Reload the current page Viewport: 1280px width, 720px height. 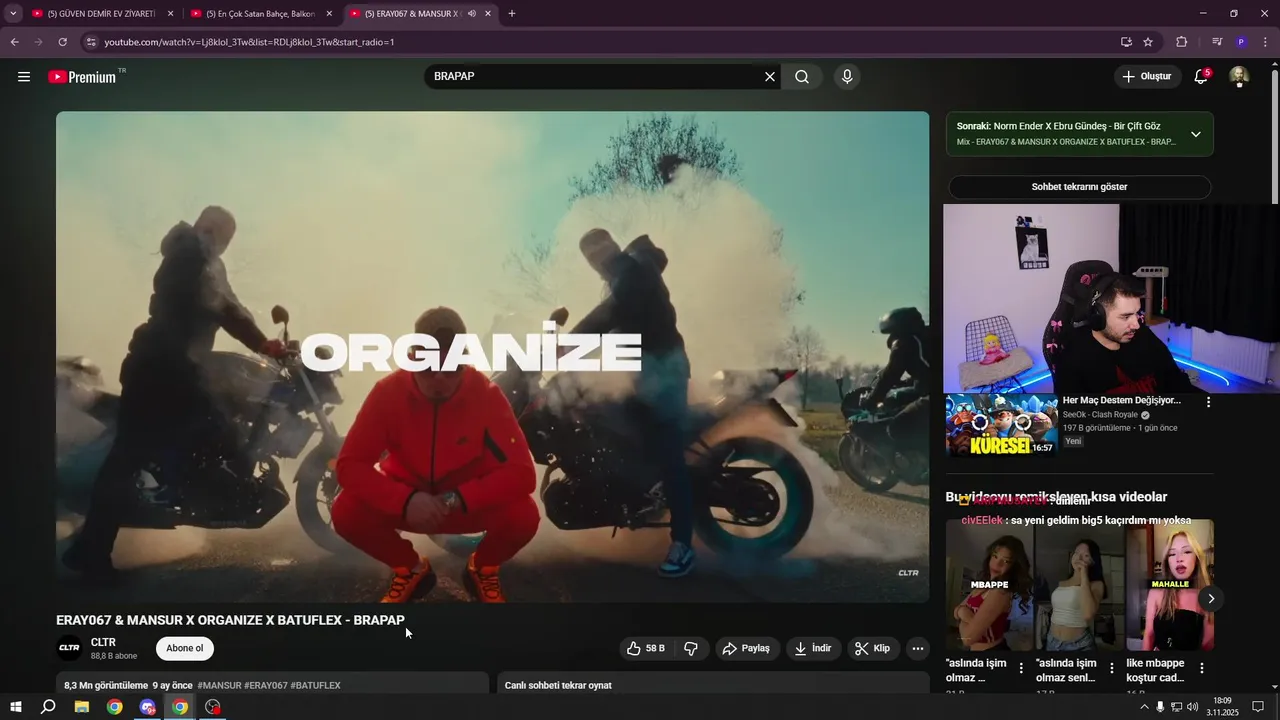(x=63, y=42)
